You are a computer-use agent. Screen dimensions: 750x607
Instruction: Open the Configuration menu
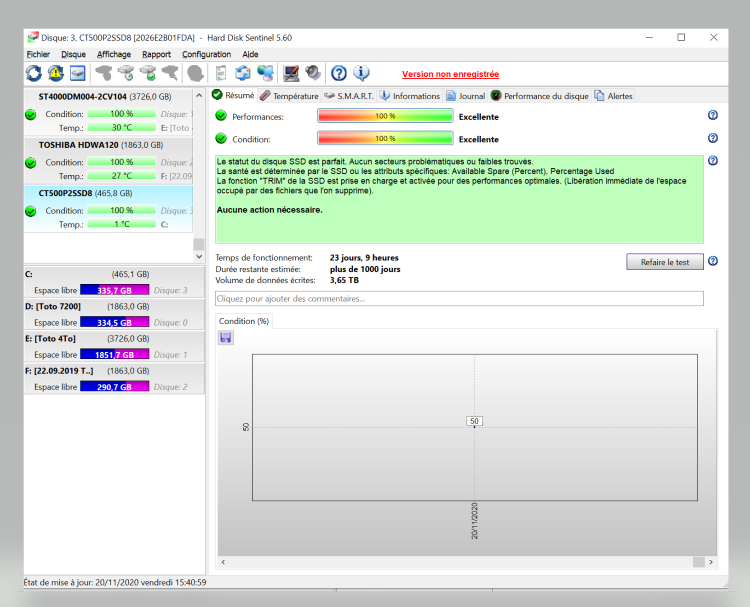click(206, 54)
